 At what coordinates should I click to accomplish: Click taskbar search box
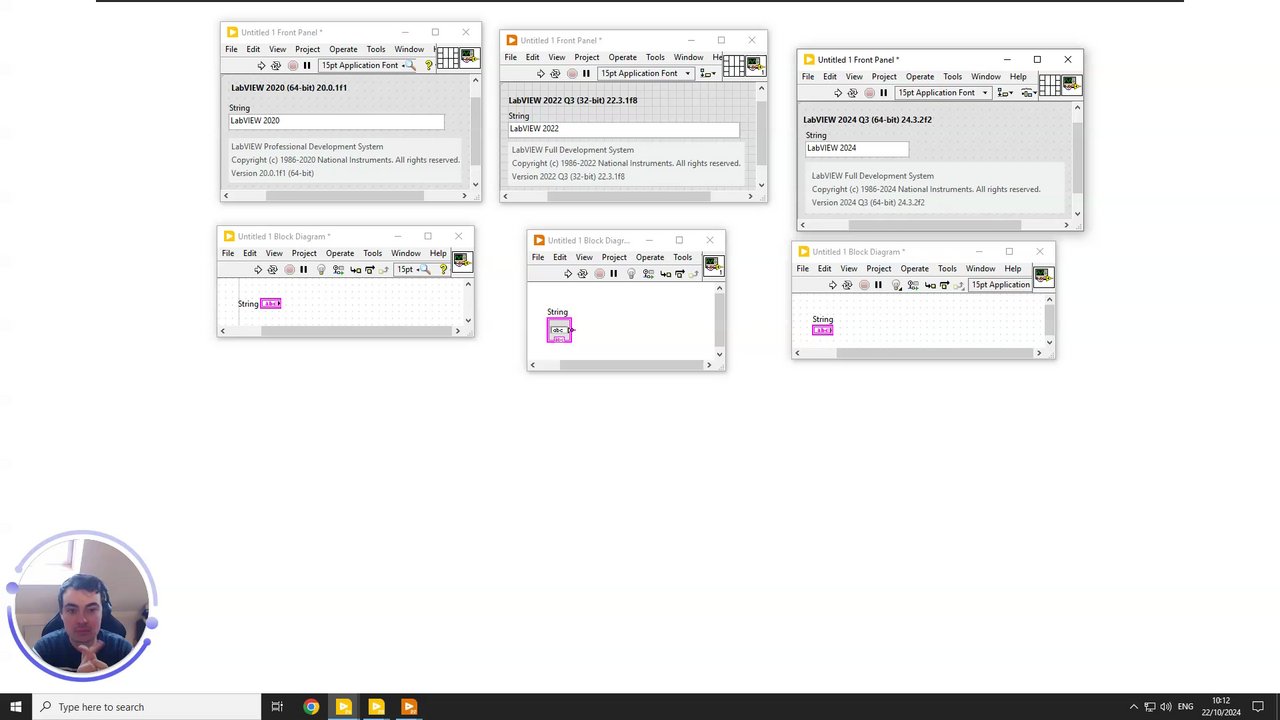[x=146, y=707]
